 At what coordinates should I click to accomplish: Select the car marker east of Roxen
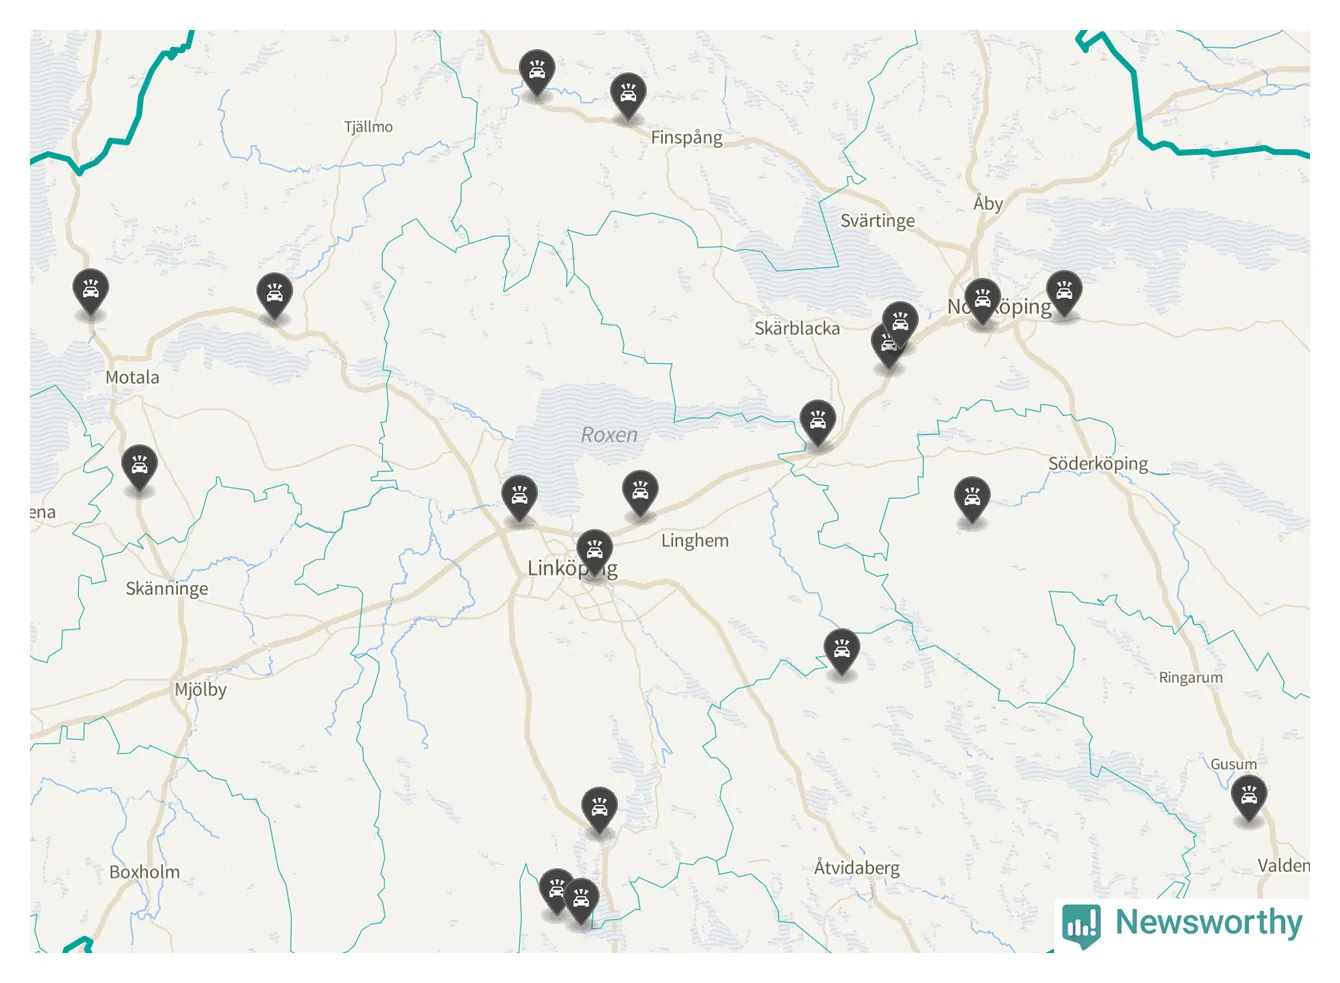tap(818, 423)
